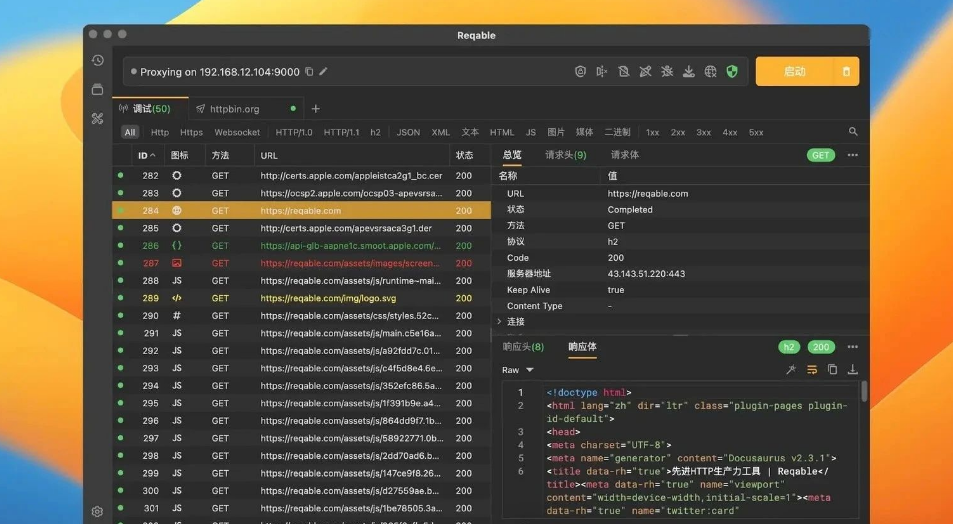Click the green 200 status badge

pyautogui.click(x=821, y=347)
